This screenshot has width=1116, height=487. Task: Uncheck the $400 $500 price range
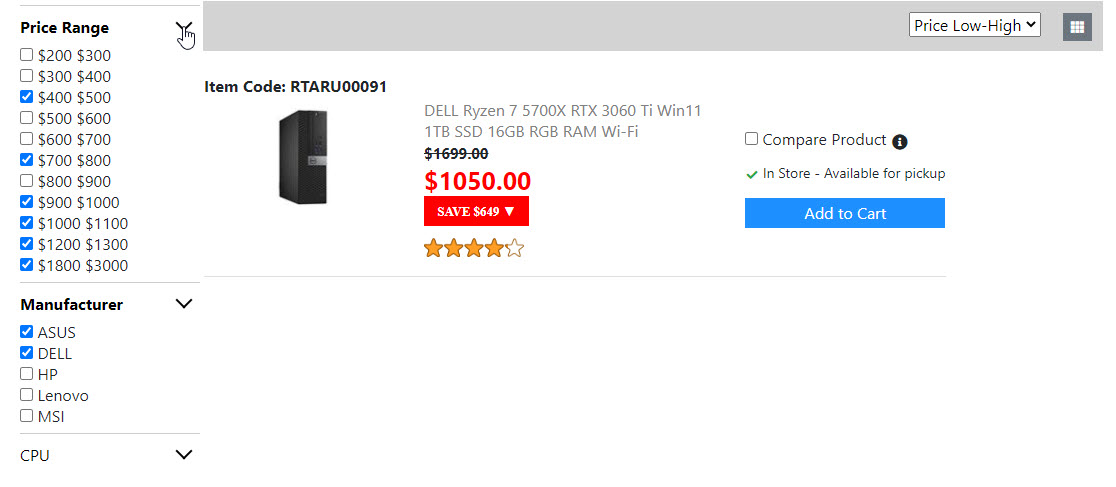click(x=27, y=97)
